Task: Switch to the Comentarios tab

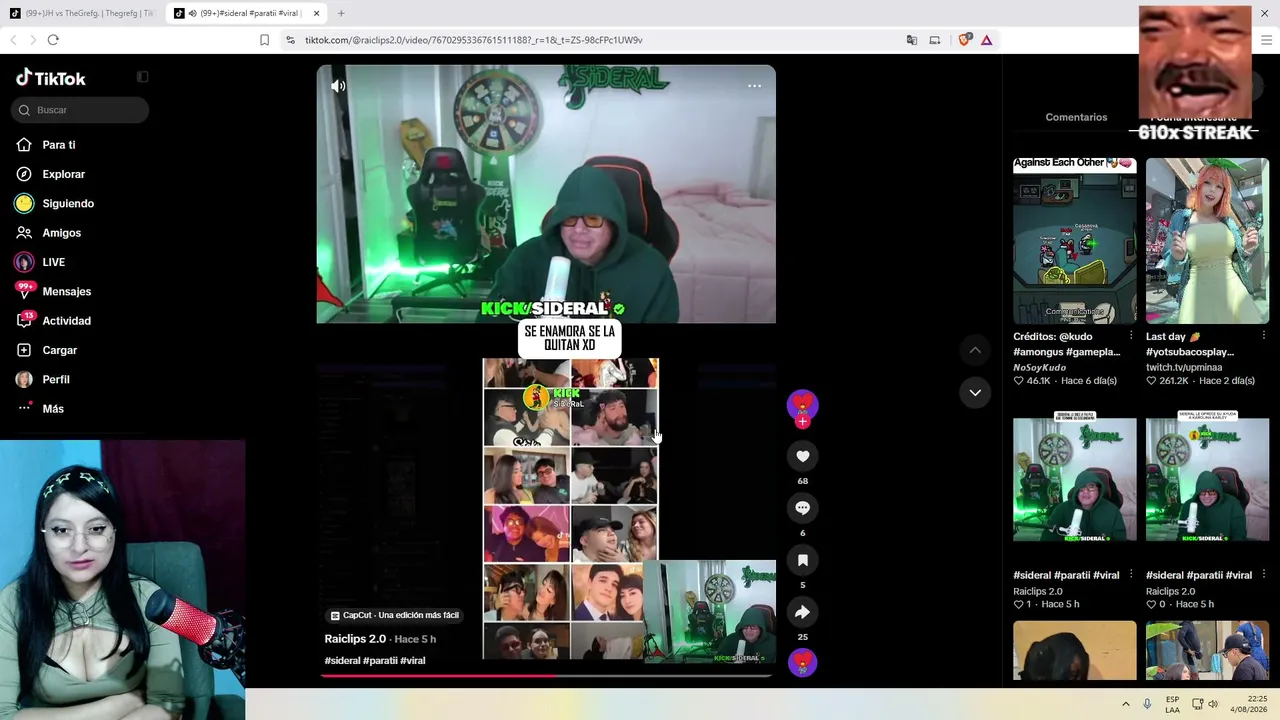Action: click(1076, 117)
